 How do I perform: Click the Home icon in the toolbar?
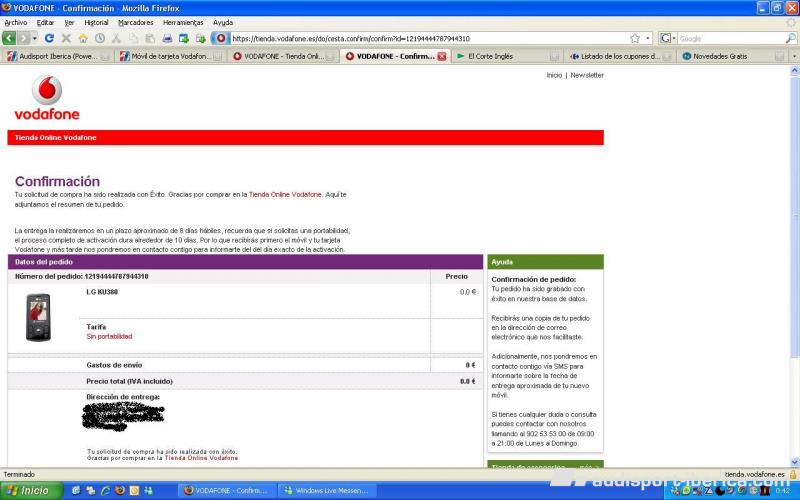coord(83,38)
